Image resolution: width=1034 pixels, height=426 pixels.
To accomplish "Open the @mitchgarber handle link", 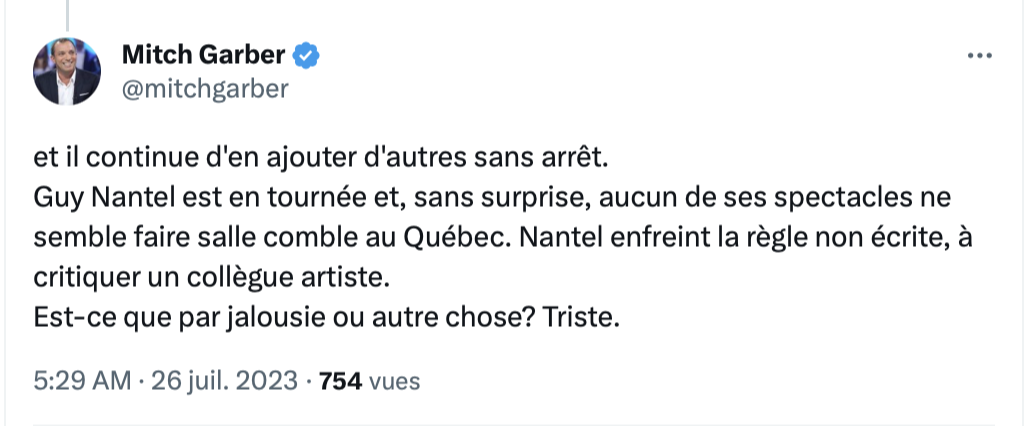I will coord(205,88).
